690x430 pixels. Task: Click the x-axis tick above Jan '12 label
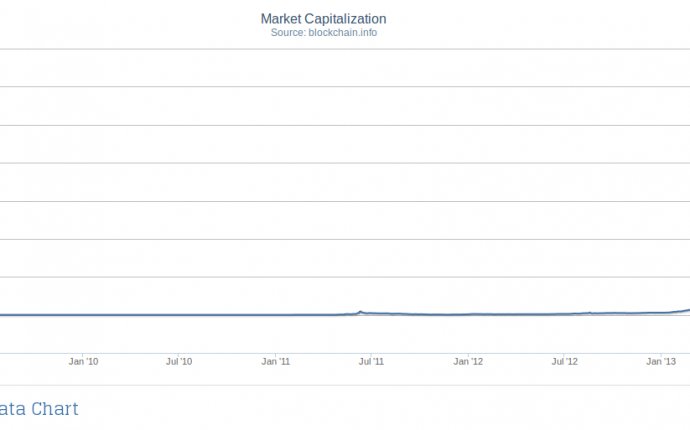(468, 355)
